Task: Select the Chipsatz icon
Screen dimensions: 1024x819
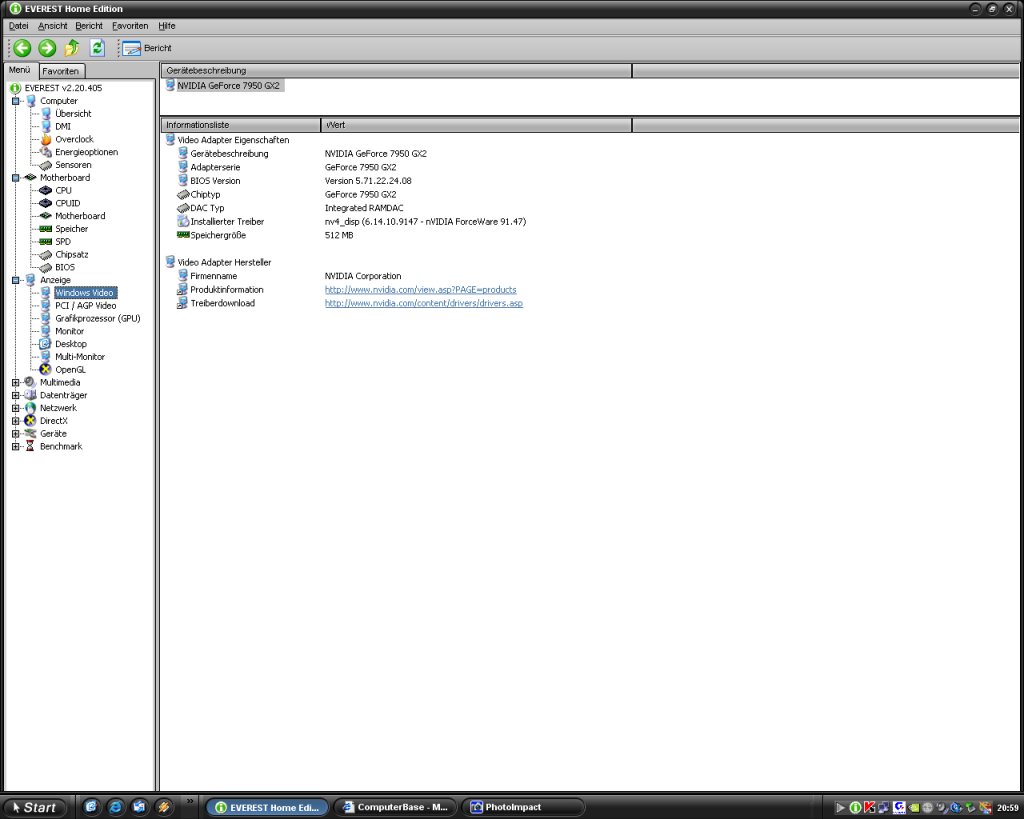Action: pyautogui.click(x=46, y=255)
